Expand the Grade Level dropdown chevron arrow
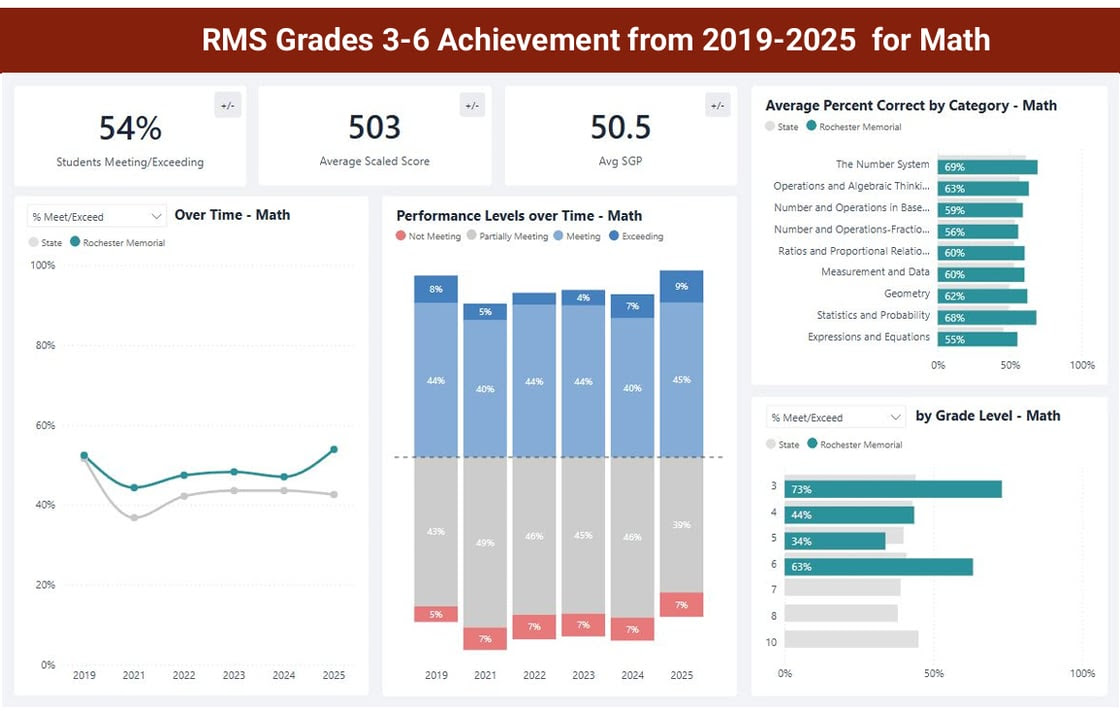 tap(895, 417)
